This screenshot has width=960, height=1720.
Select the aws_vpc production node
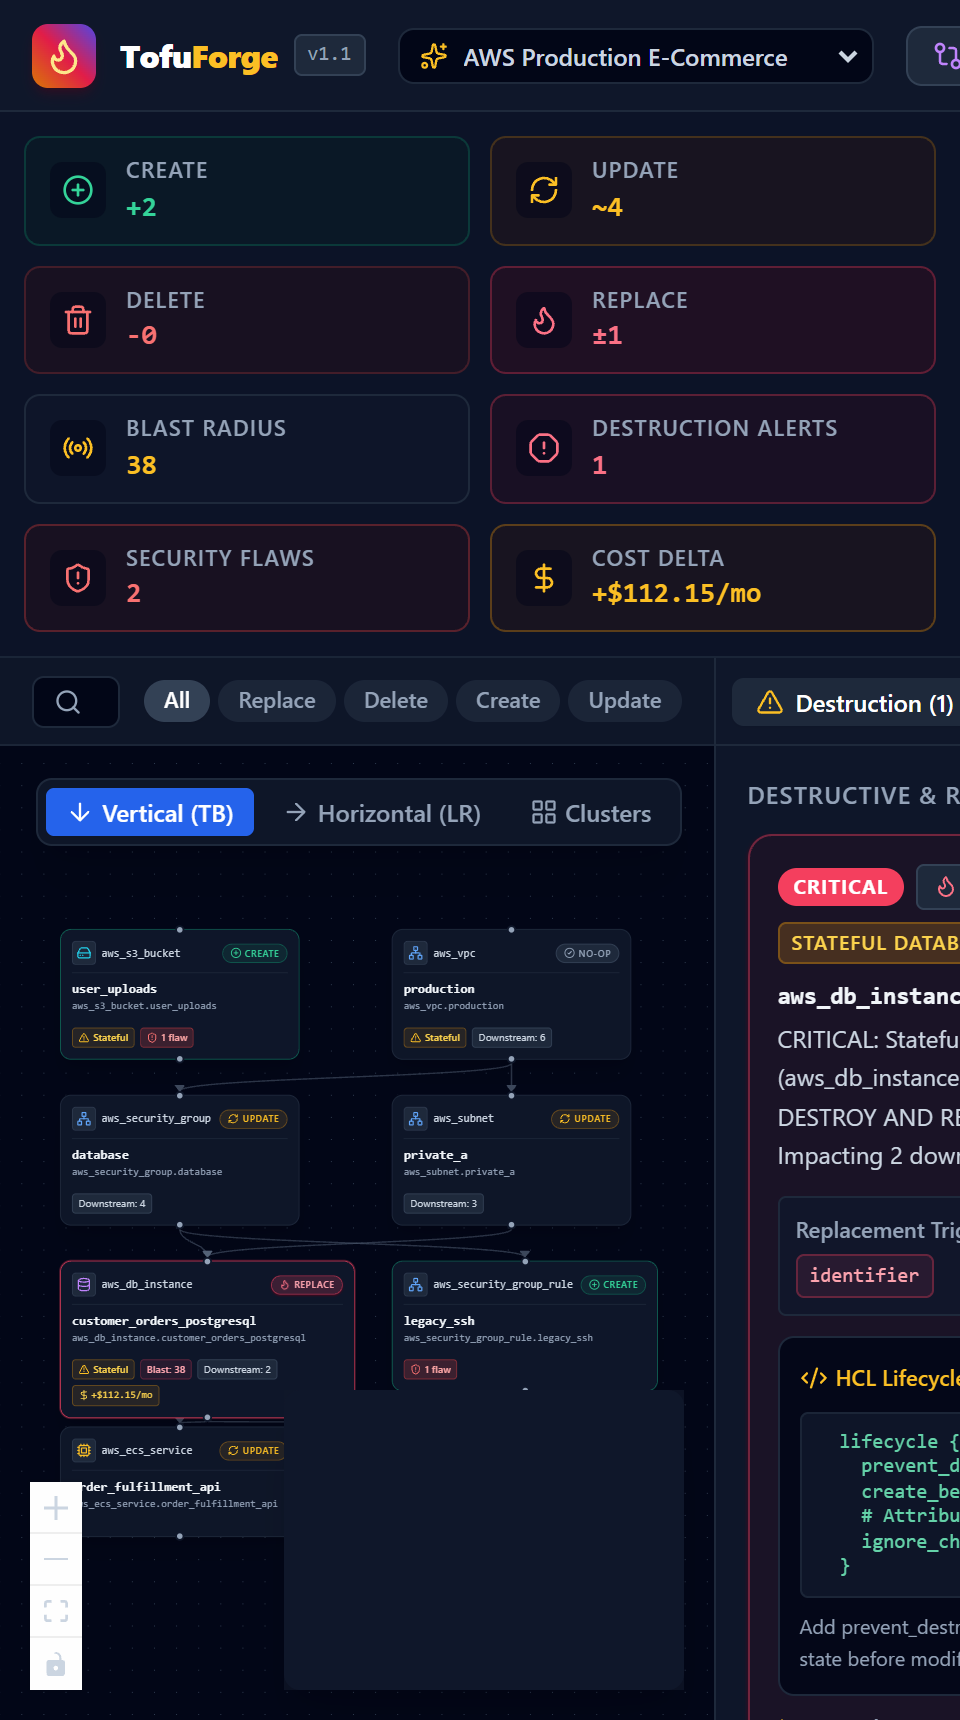(x=511, y=994)
